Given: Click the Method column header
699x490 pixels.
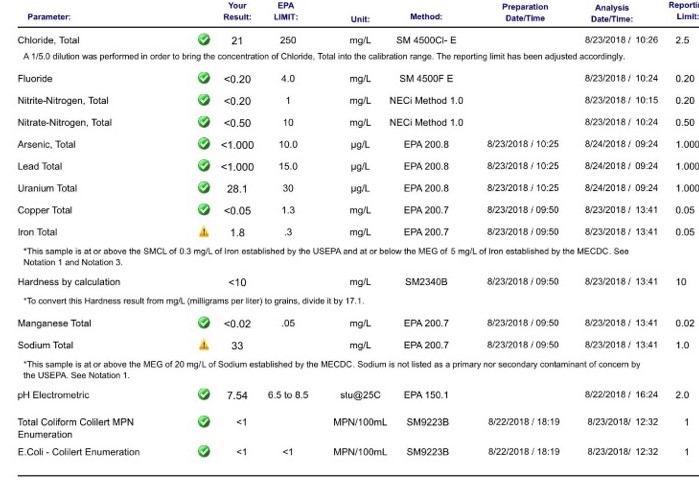Looking at the screenshot, I should [426, 16].
